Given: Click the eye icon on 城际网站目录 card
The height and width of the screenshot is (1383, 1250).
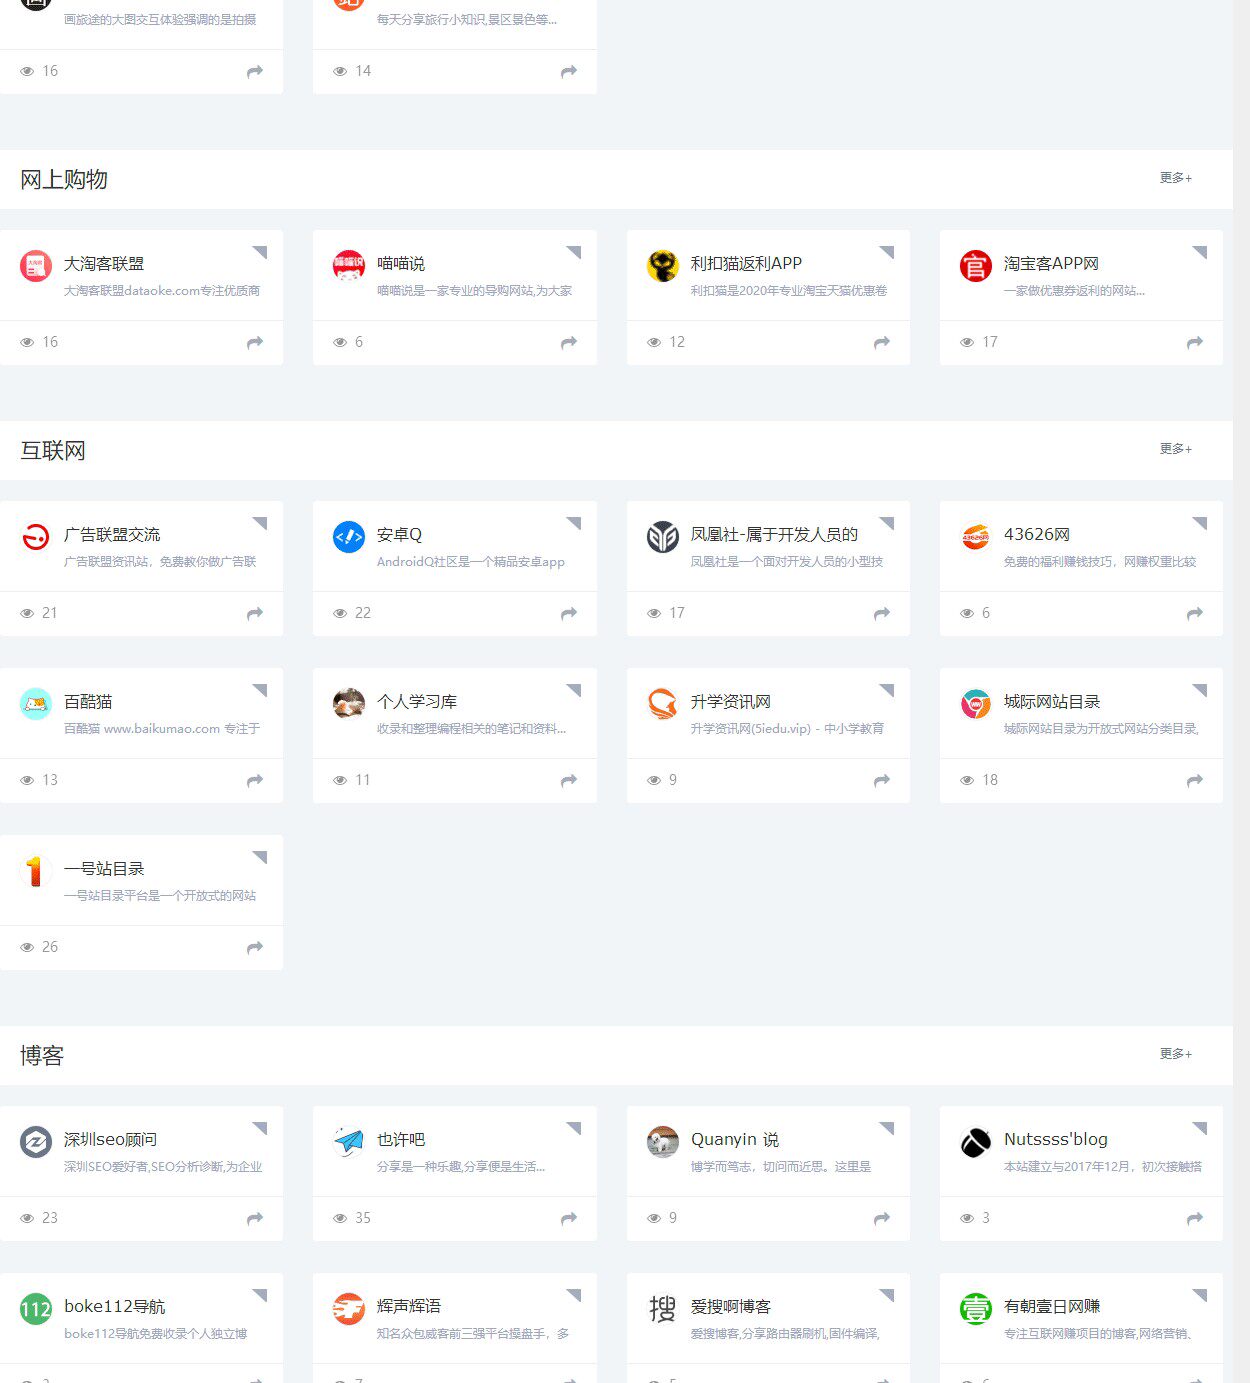Looking at the screenshot, I should coord(966,780).
